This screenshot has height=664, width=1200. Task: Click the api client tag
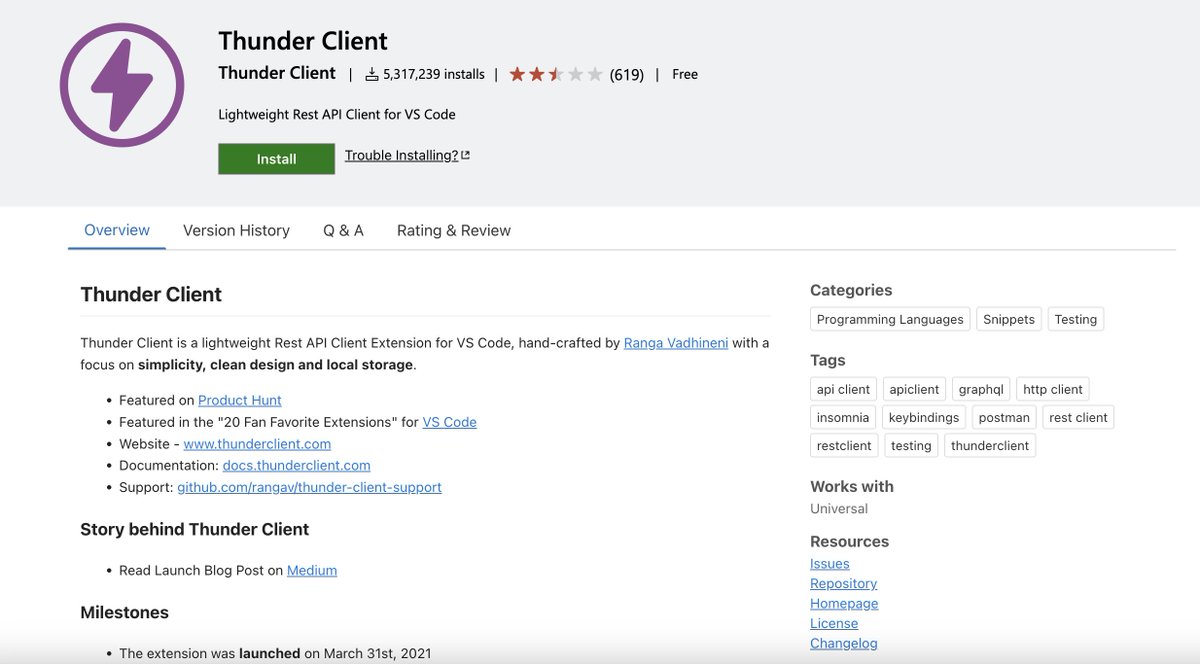click(843, 389)
